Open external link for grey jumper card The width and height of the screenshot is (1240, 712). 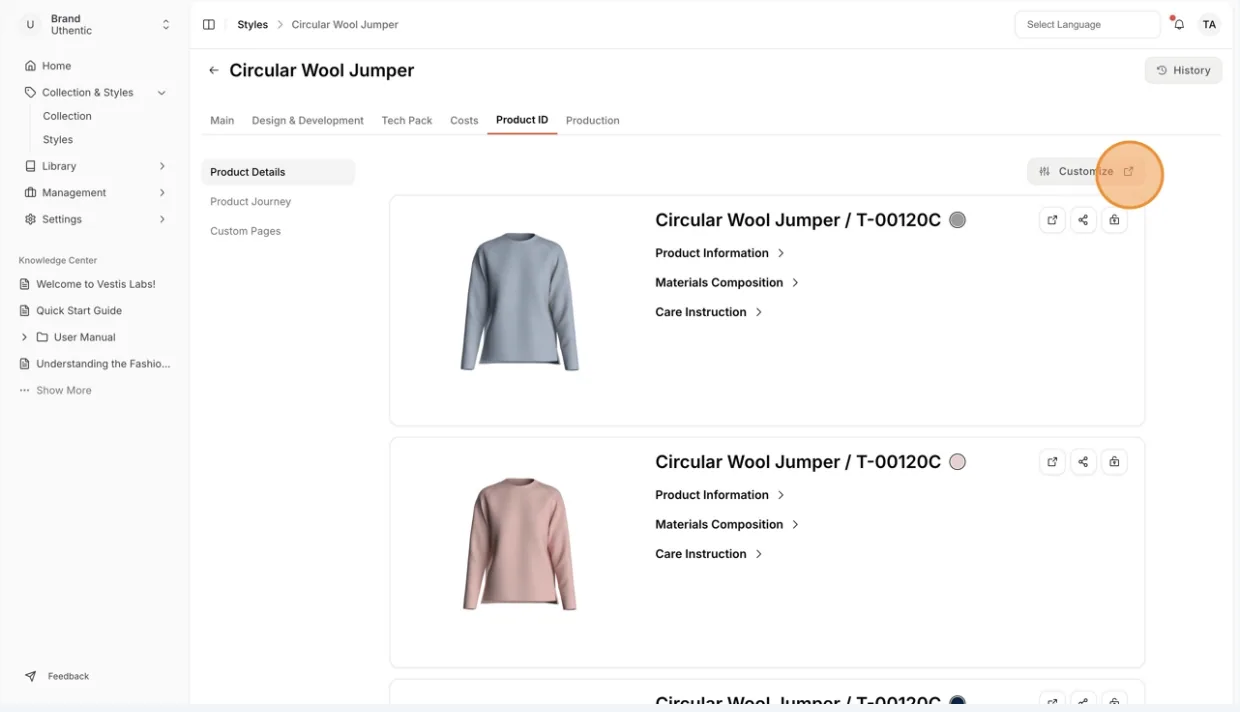click(x=1052, y=220)
